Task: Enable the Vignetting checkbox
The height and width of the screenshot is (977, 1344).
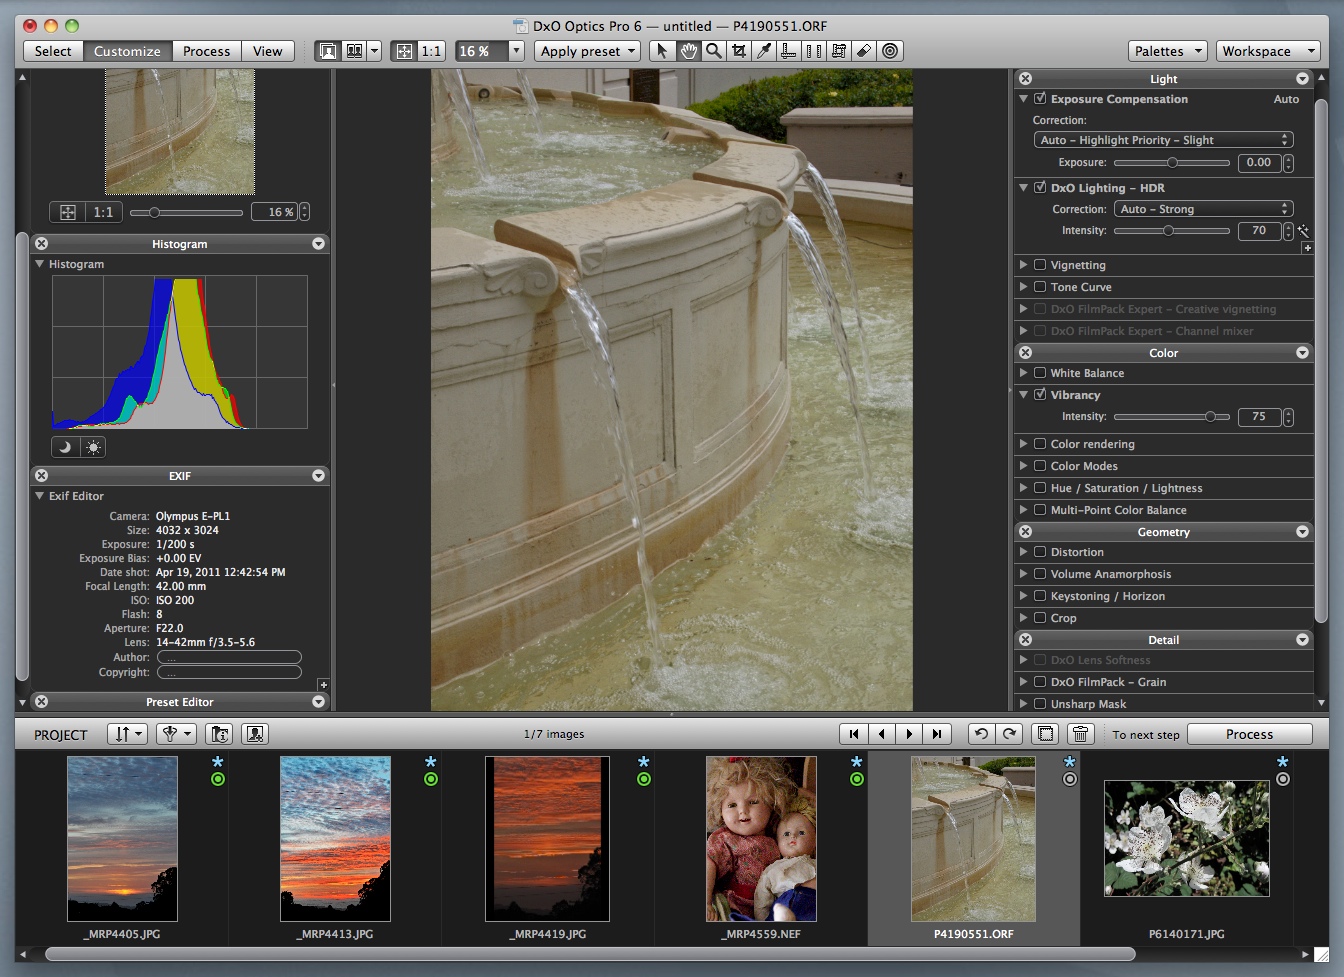Action: coord(1040,265)
